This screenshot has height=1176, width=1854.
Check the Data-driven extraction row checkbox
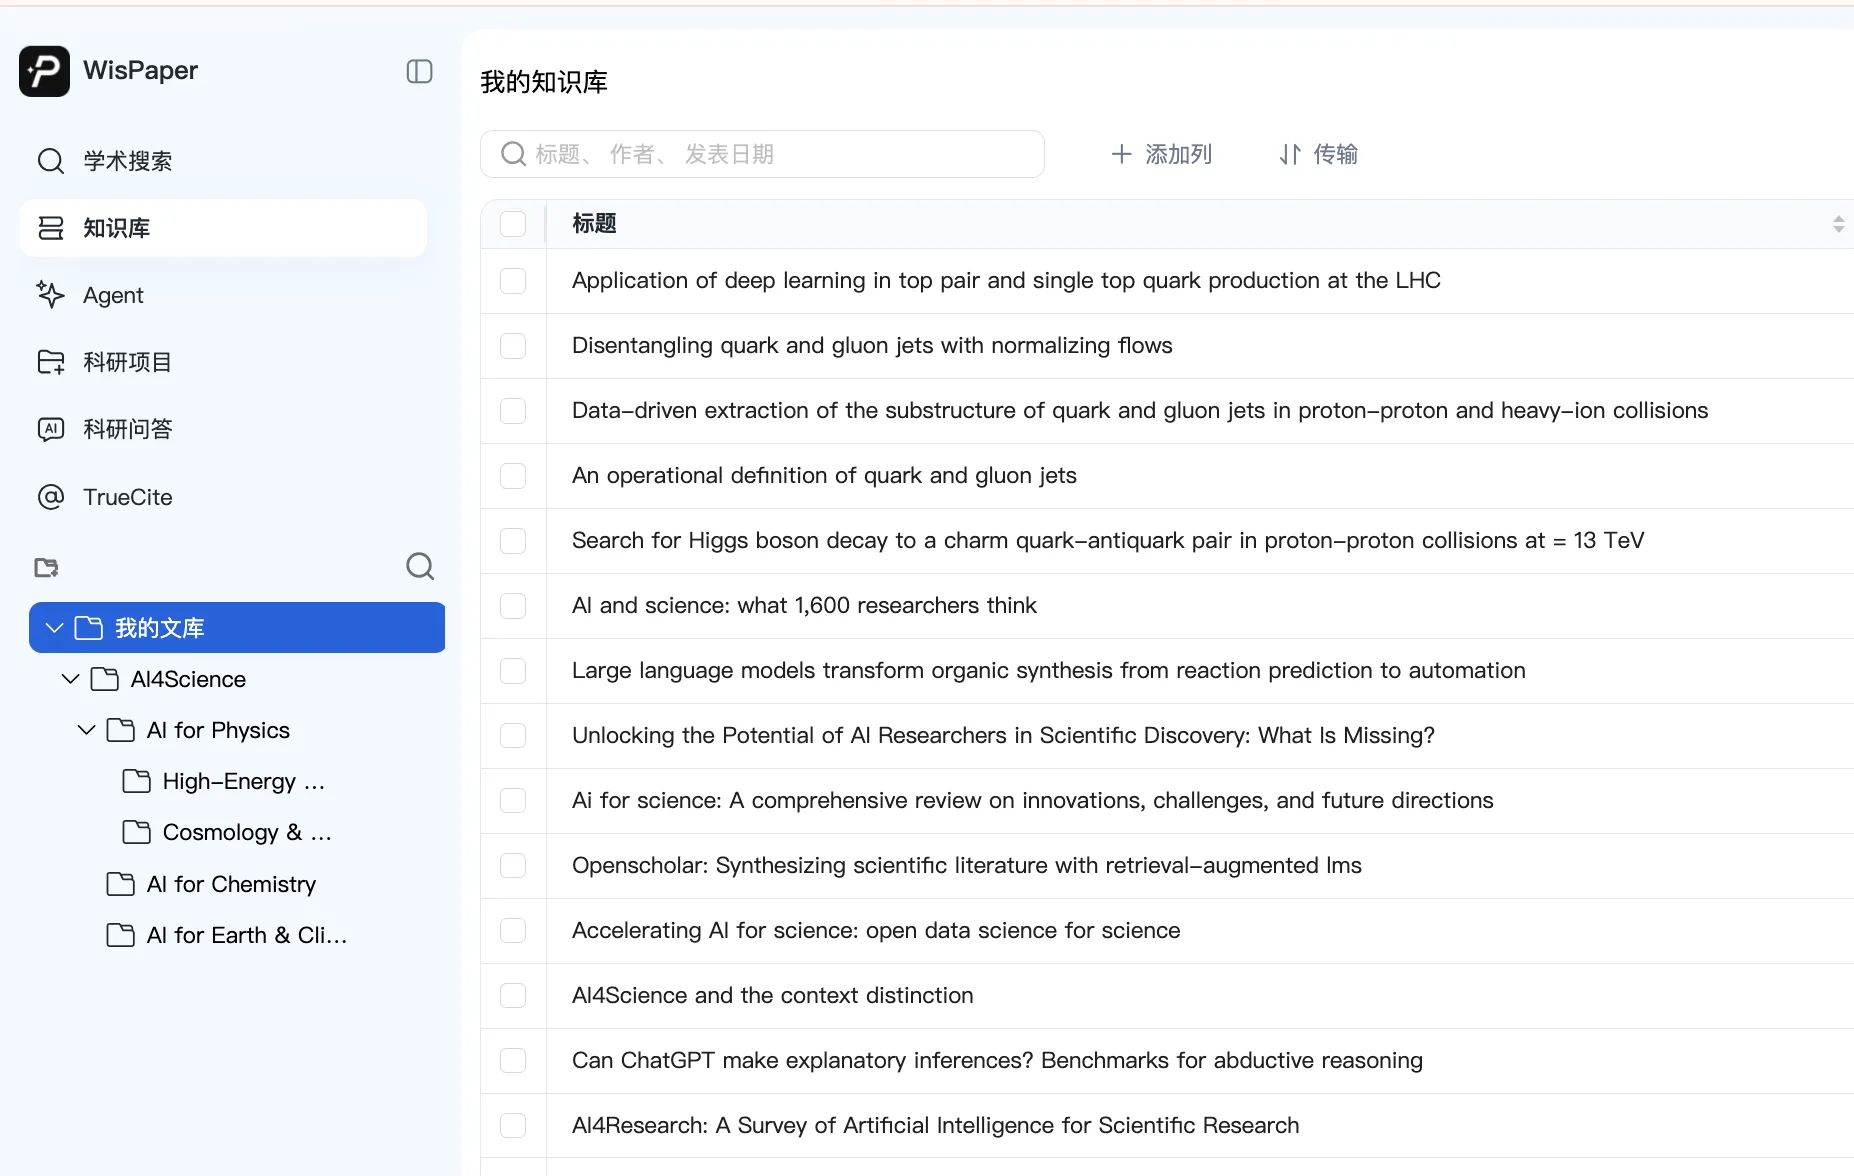[513, 411]
